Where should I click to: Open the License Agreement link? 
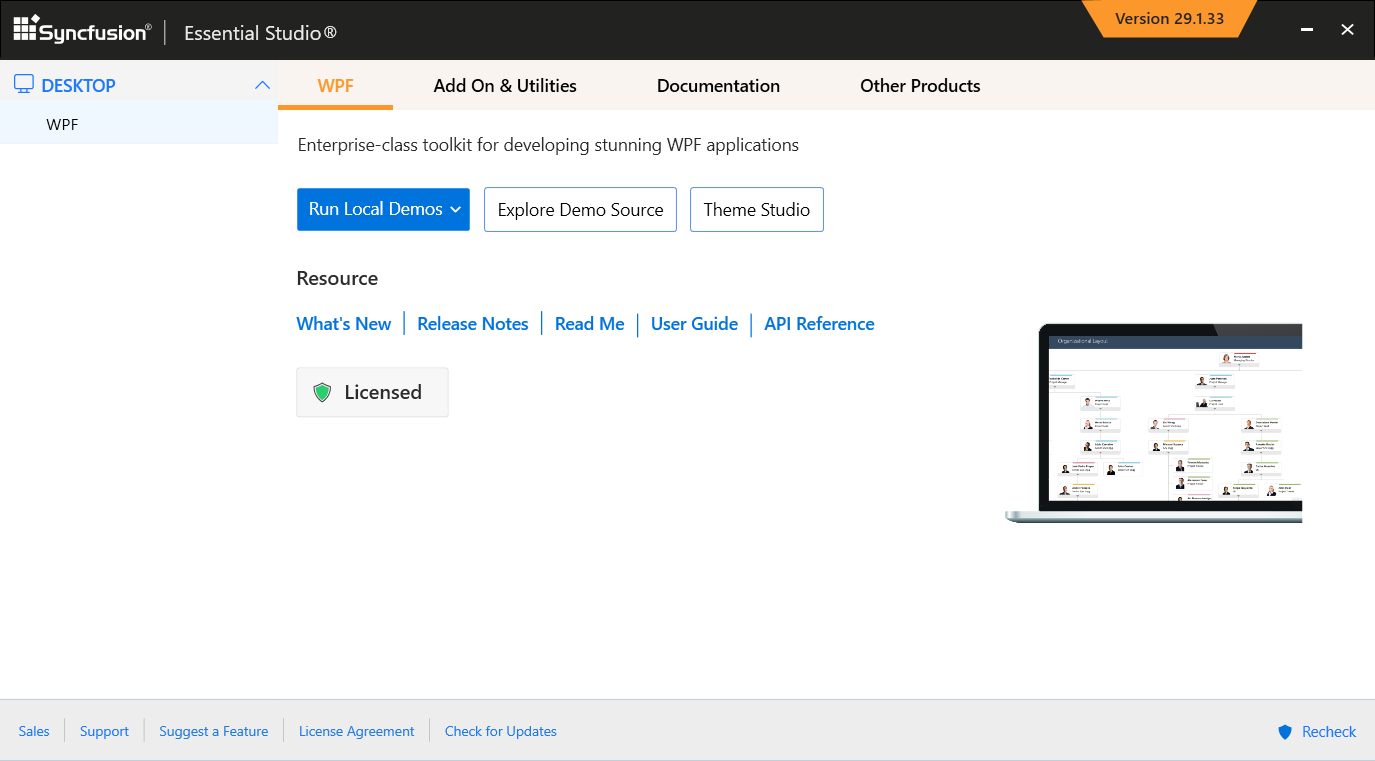click(x=356, y=731)
